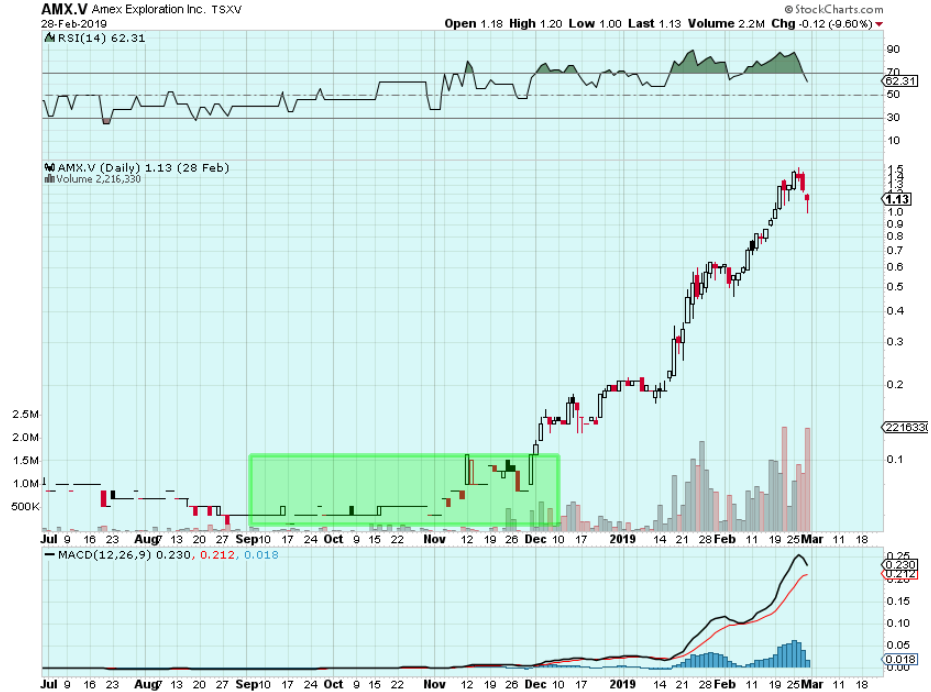Viewport: 931px width, 692px height.
Task: Click the 1.0M volume axis label
Action: point(26,484)
